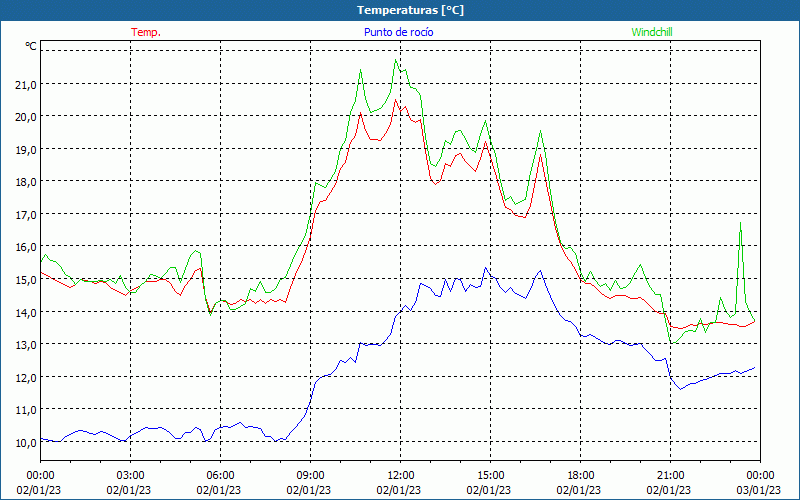800x500 pixels.
Task: Click the 14,0 y-axis value
Action: [x=26, y=312]
